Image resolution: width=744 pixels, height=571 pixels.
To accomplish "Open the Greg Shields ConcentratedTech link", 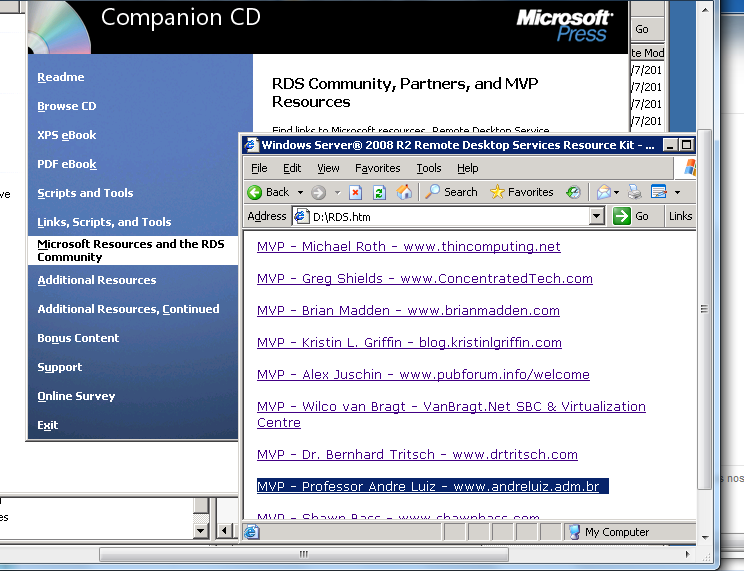I will tap(425, 278).
